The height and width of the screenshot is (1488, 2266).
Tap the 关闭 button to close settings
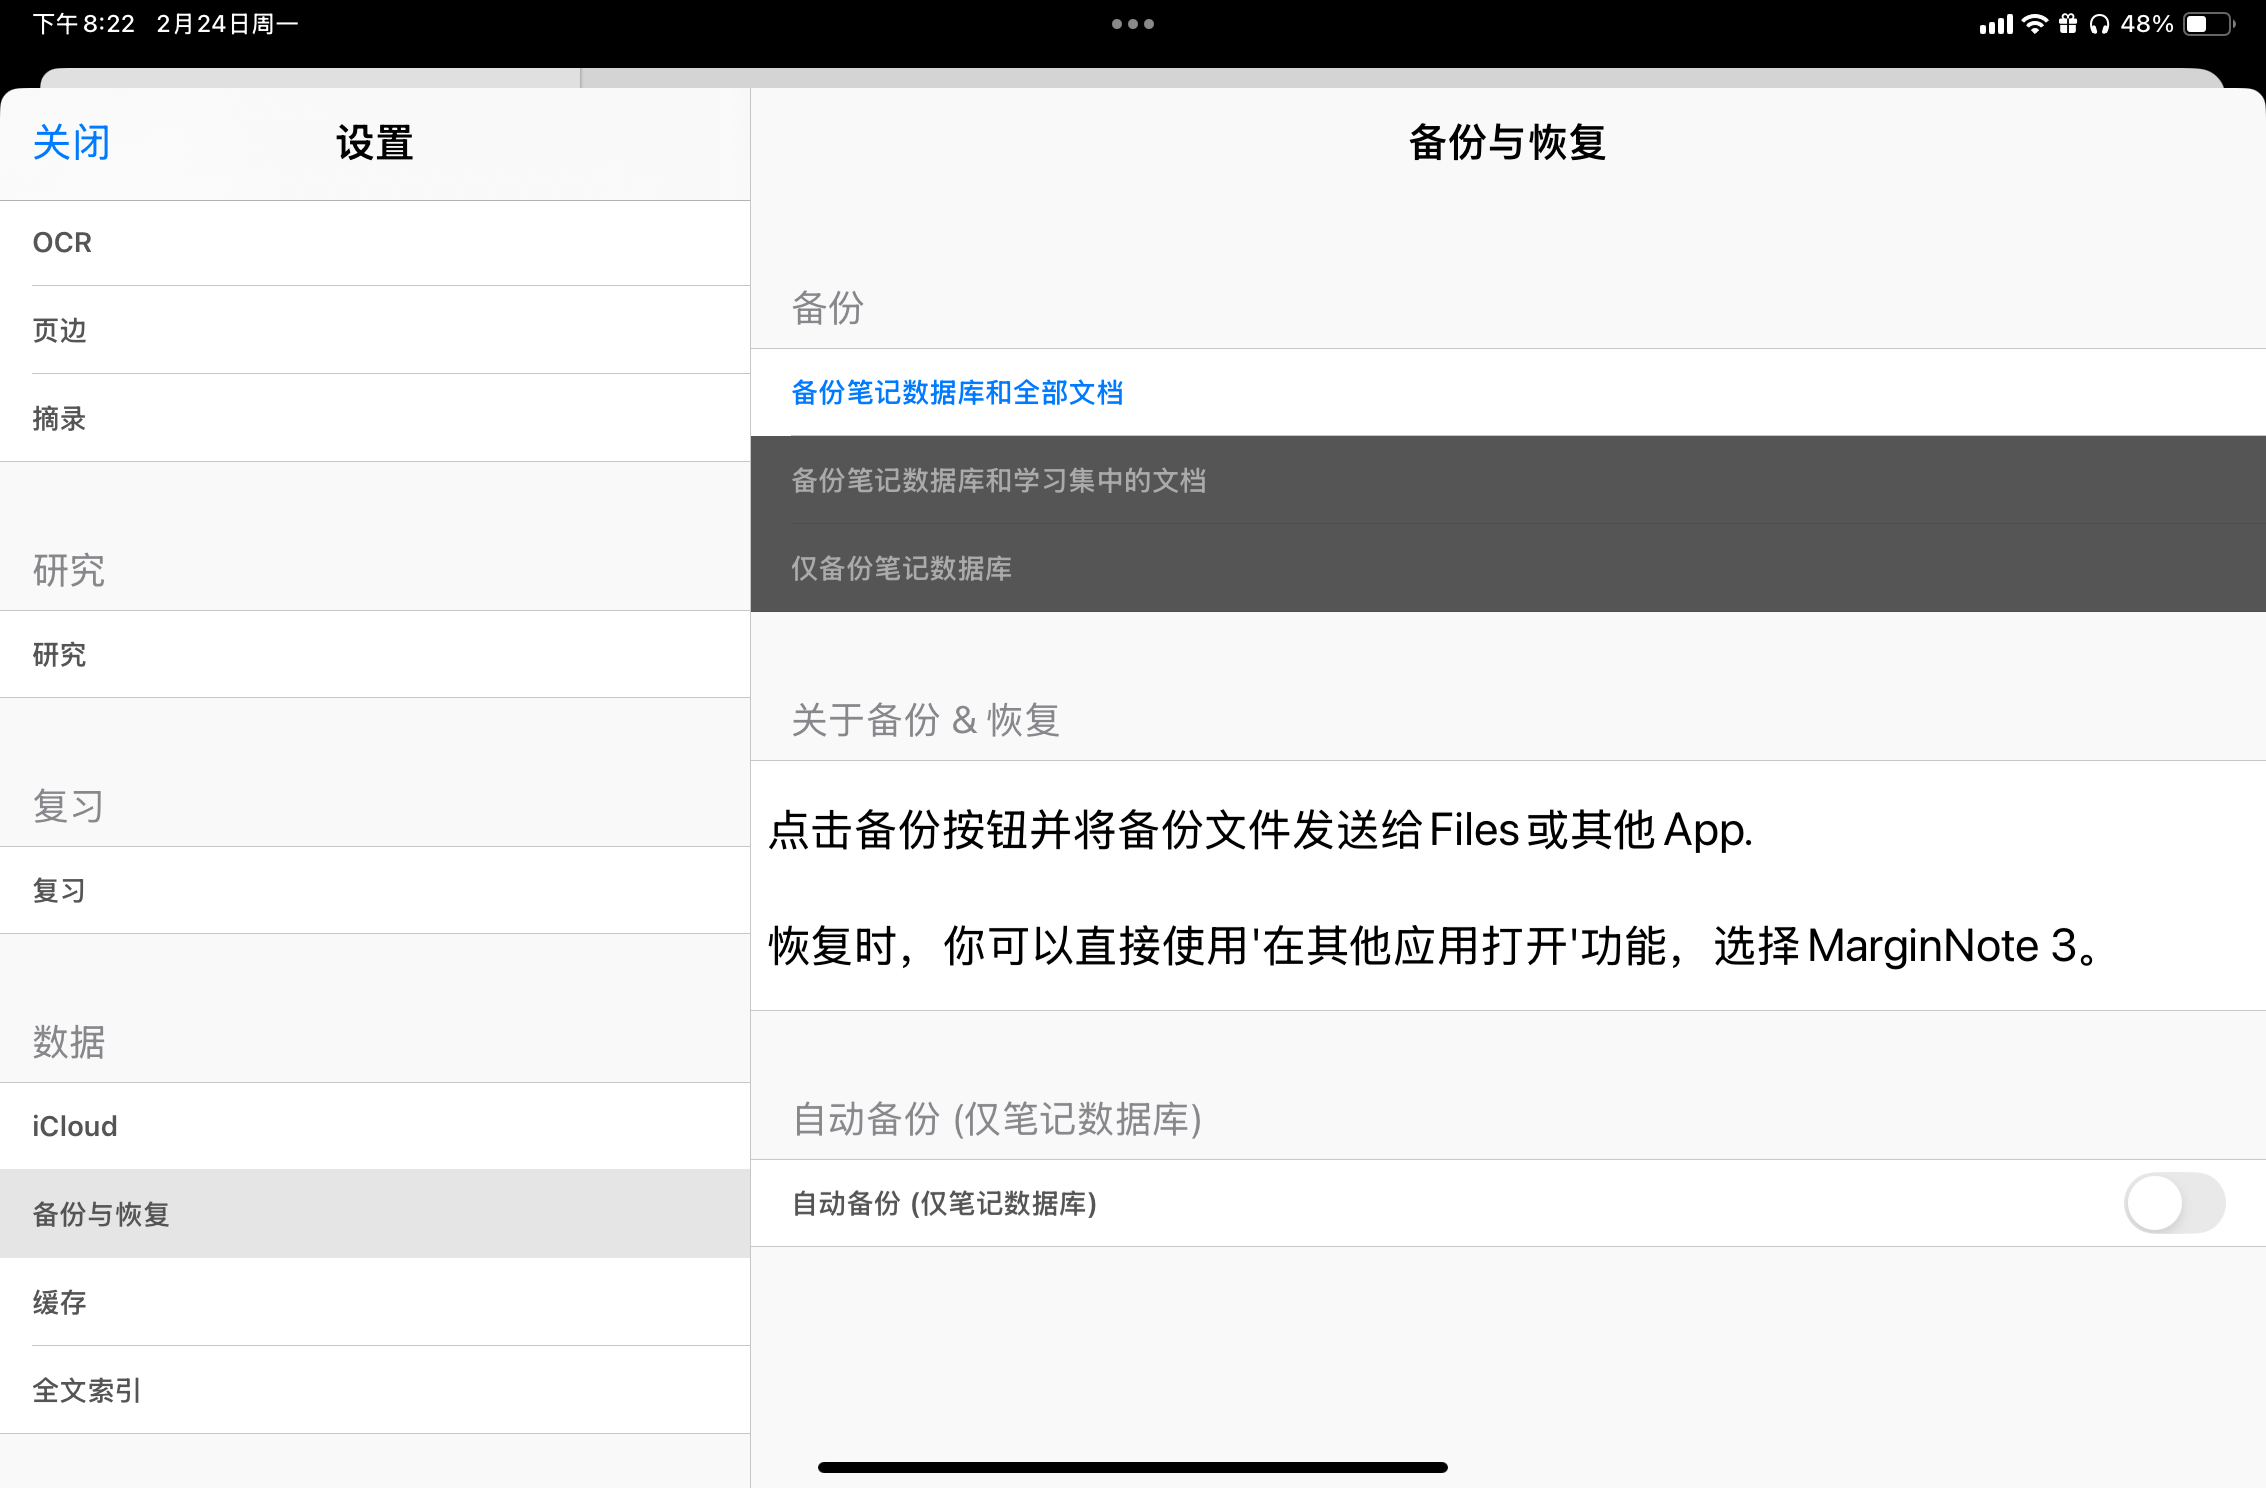click(72, 143)
